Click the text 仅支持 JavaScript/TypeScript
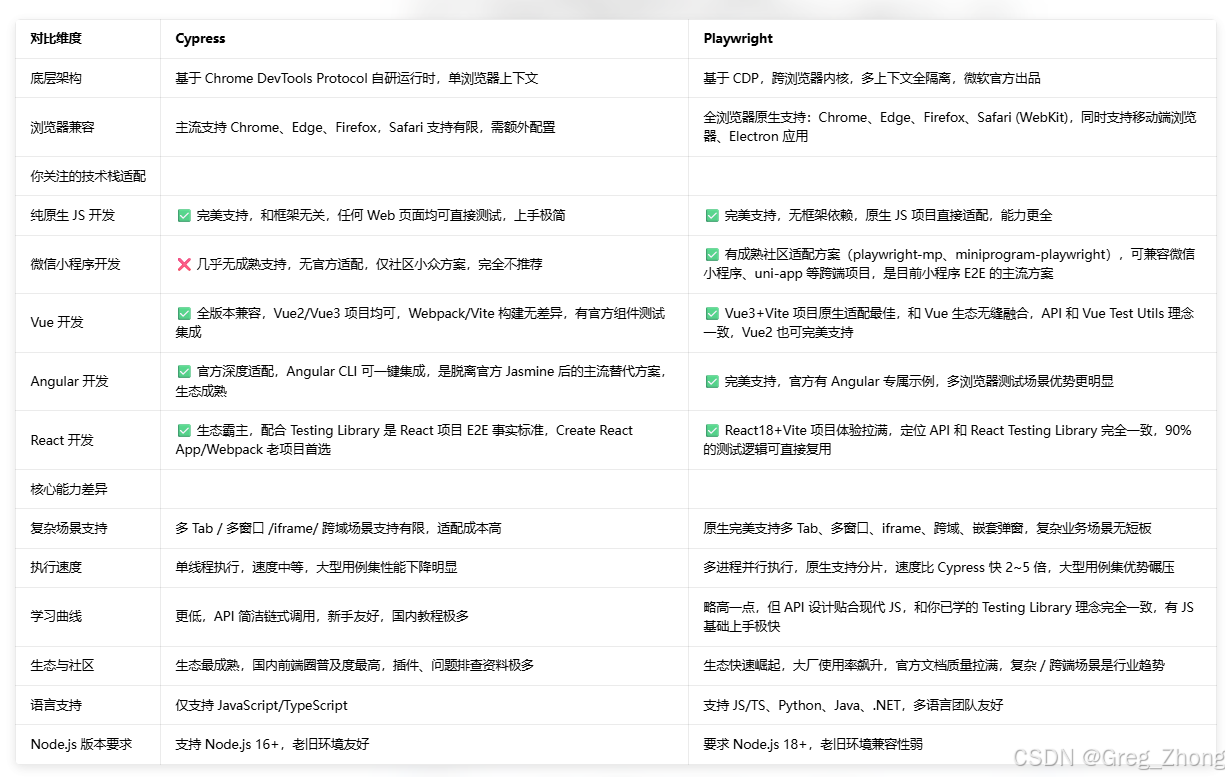Image resolution: width=1229 pixels, height=777 pixels. click(261, 705)
